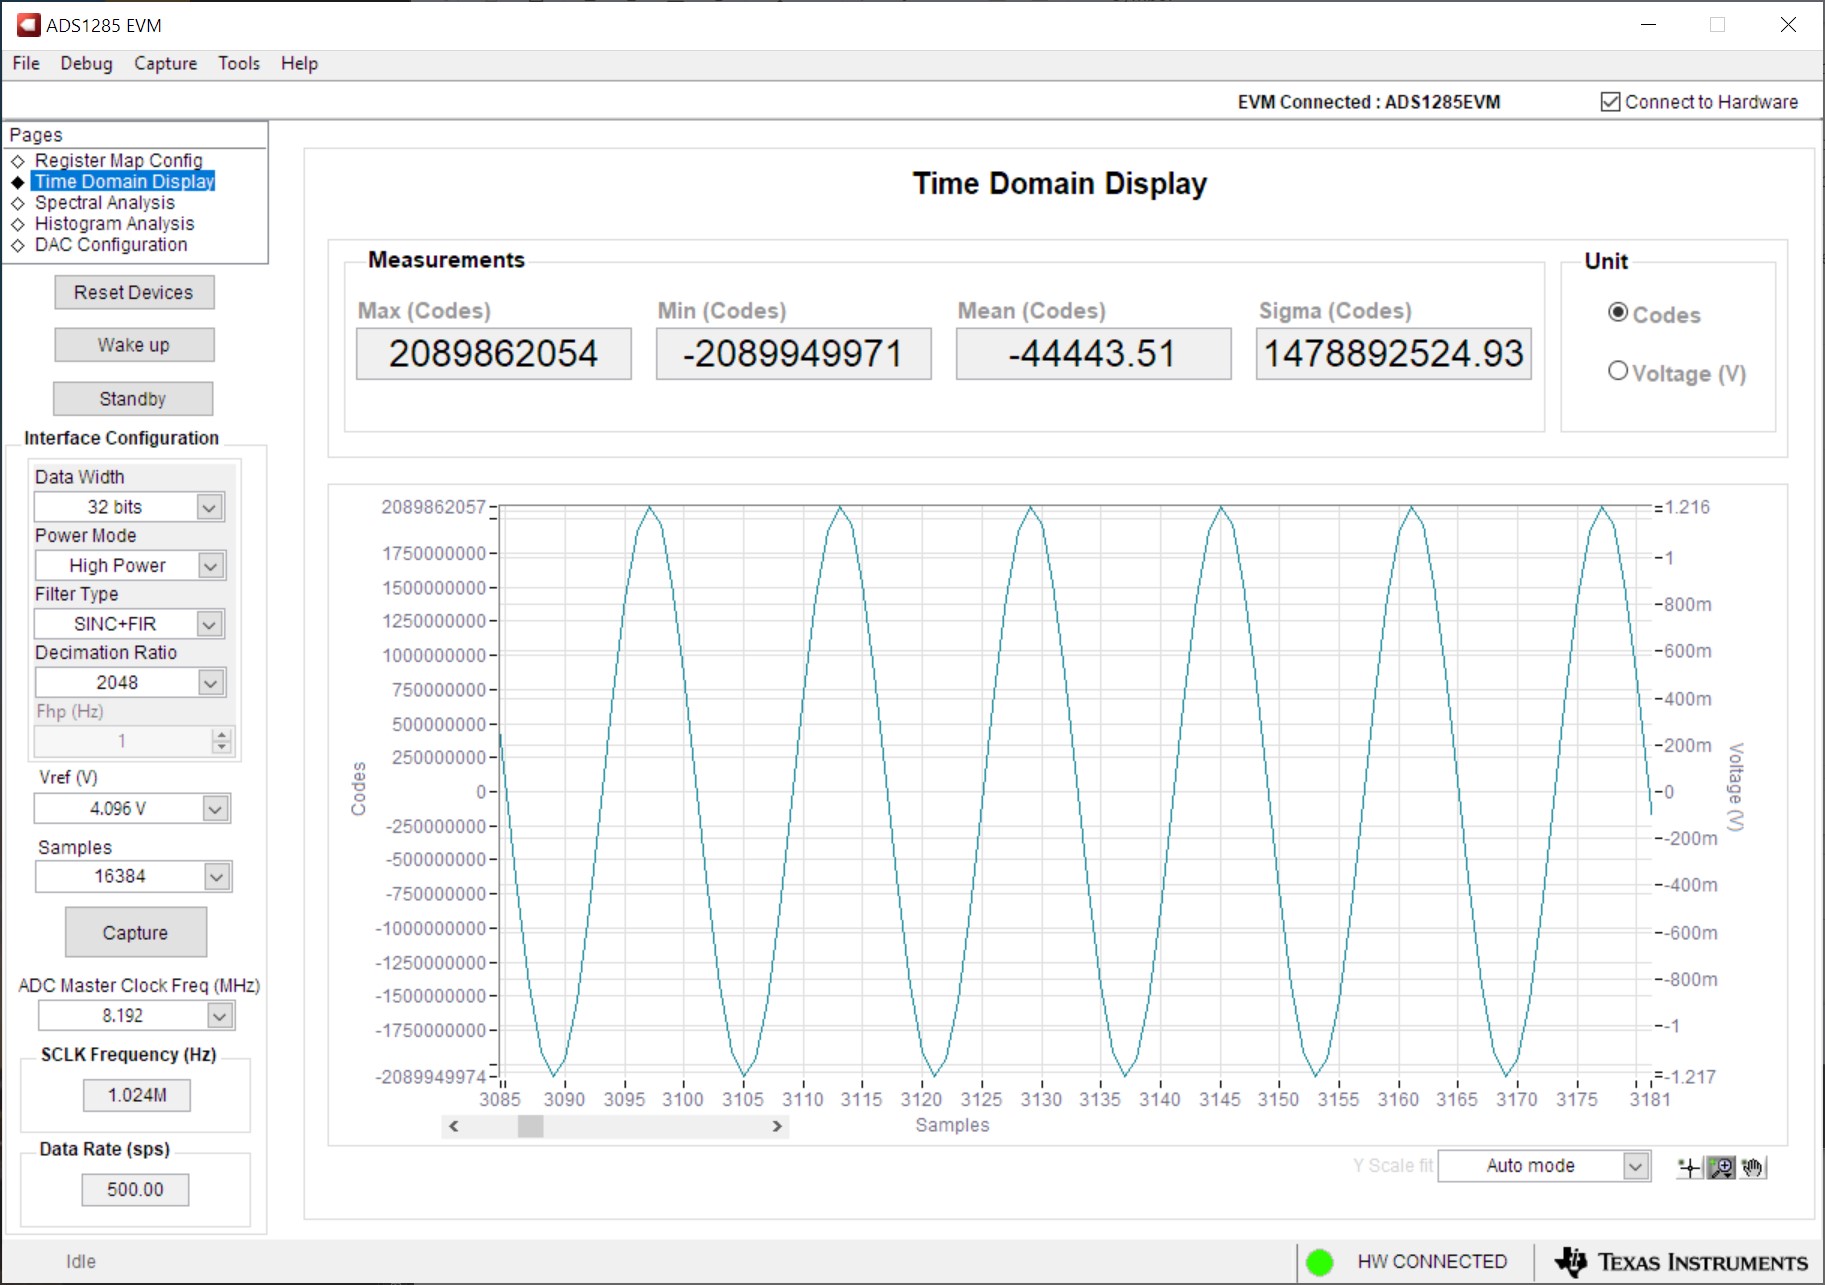
Task: Click the Fhp (Hz) value field
Action: (123, 741)
